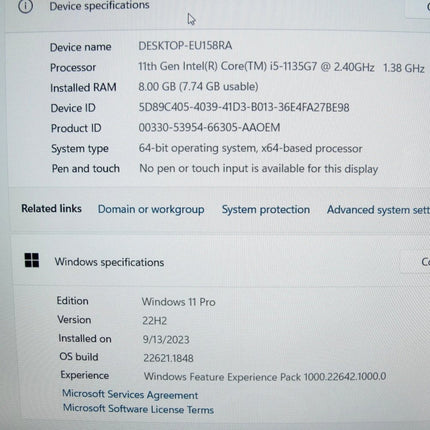Select Product ID value 00330-53954-66305-AAOEM
The image size is (430, 430).
point(209,128)
